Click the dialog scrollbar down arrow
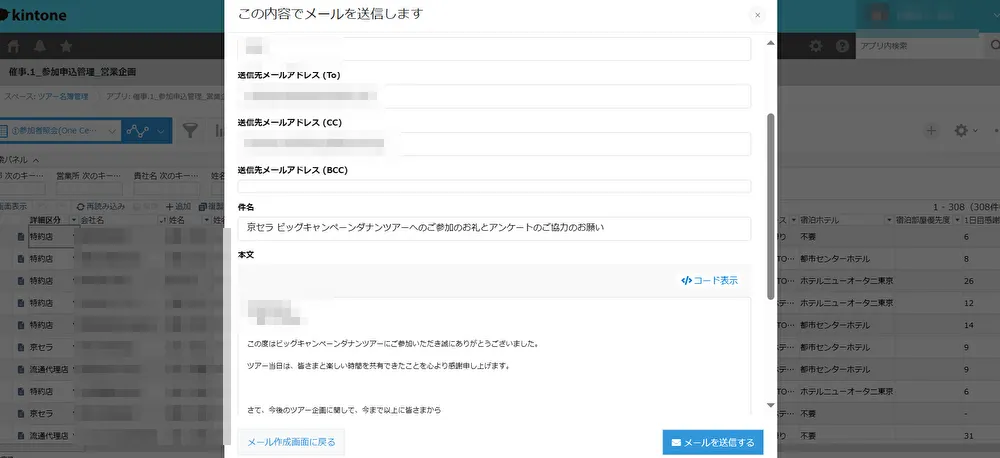Viewport: 1000px width, 458px height. (769, 405)
